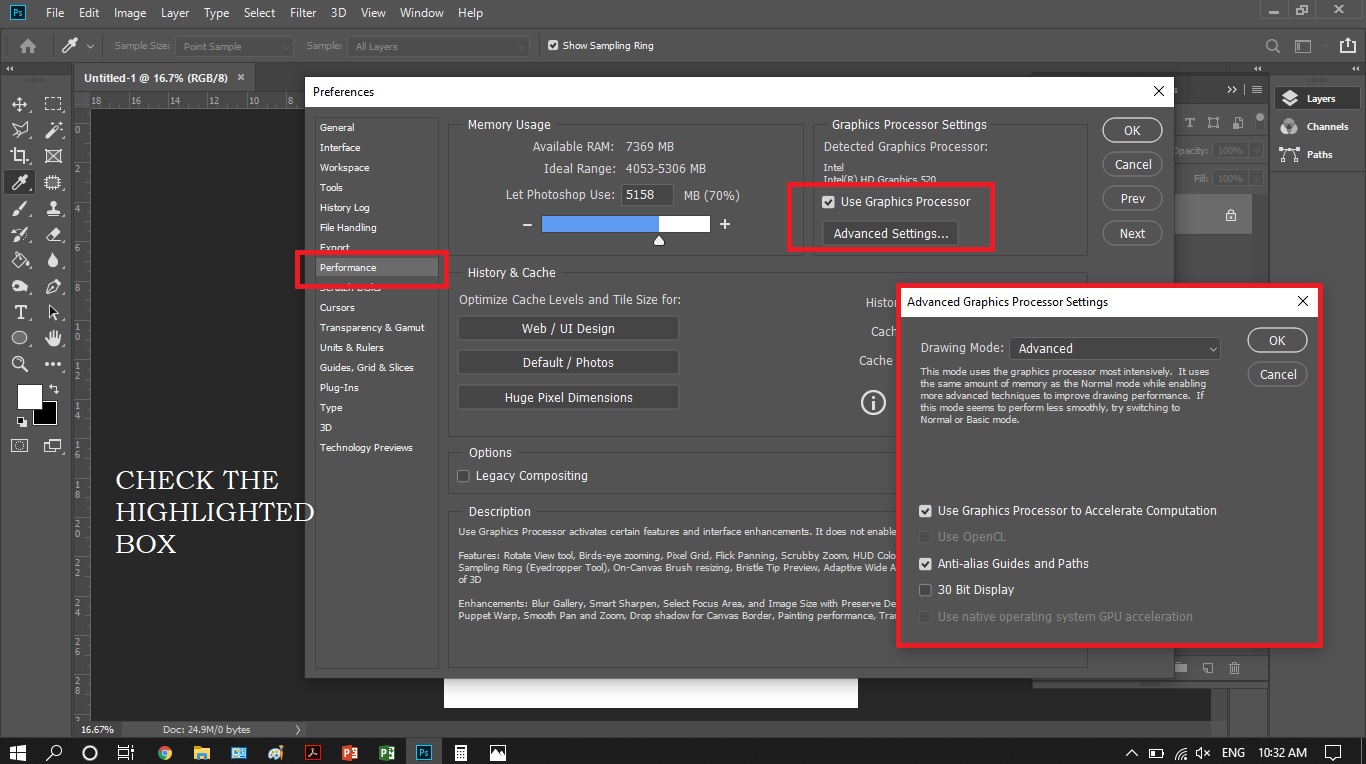Select Interface in Preferences category list
Screen dimensions: 1366x764
340,148
